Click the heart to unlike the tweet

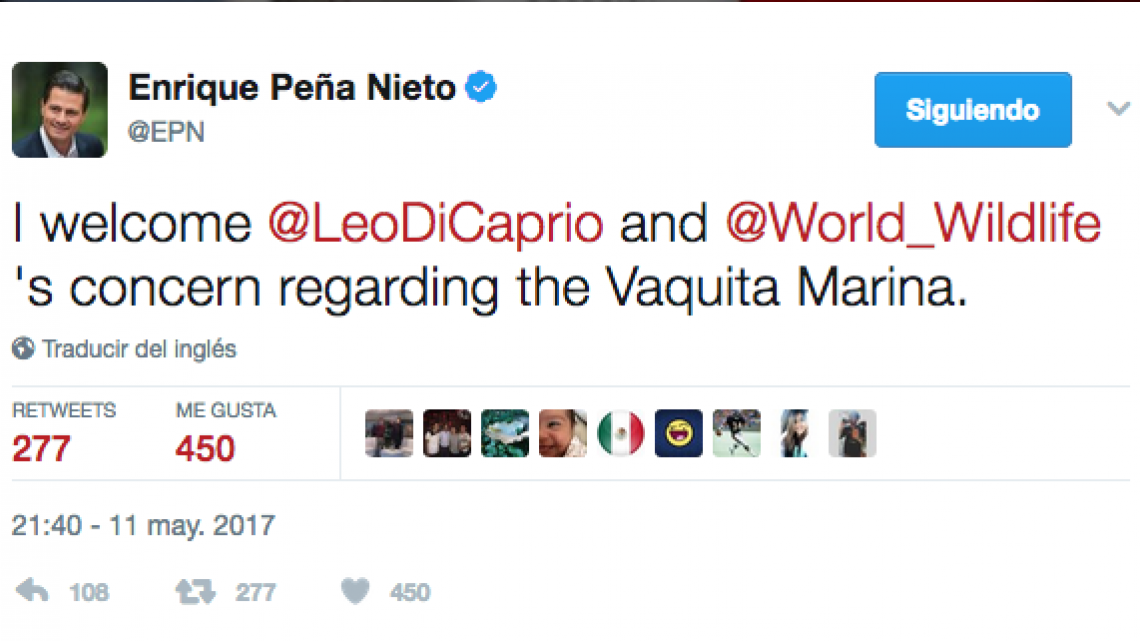click(356, 591)
